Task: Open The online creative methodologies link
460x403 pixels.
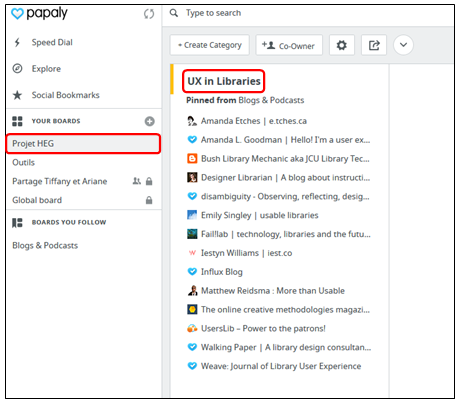Action: [285, 310]
